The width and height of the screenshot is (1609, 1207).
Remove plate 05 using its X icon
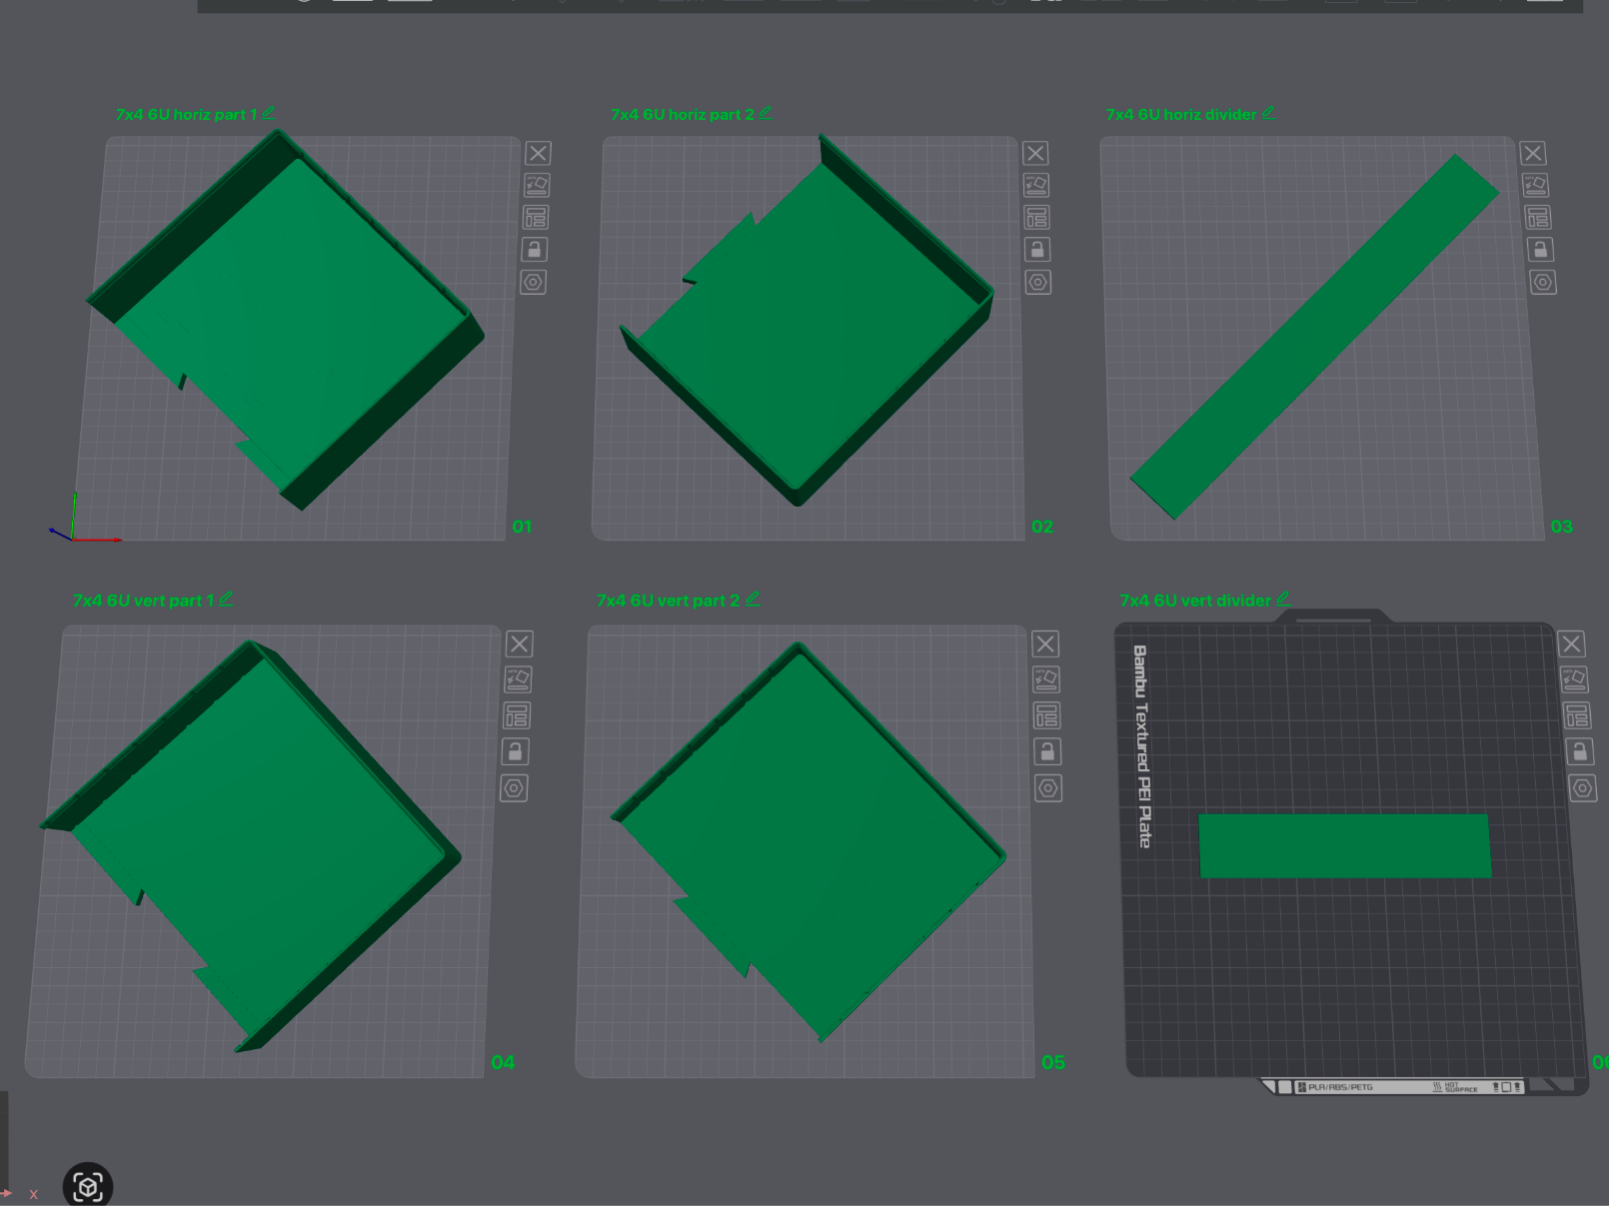(1045, 644)
